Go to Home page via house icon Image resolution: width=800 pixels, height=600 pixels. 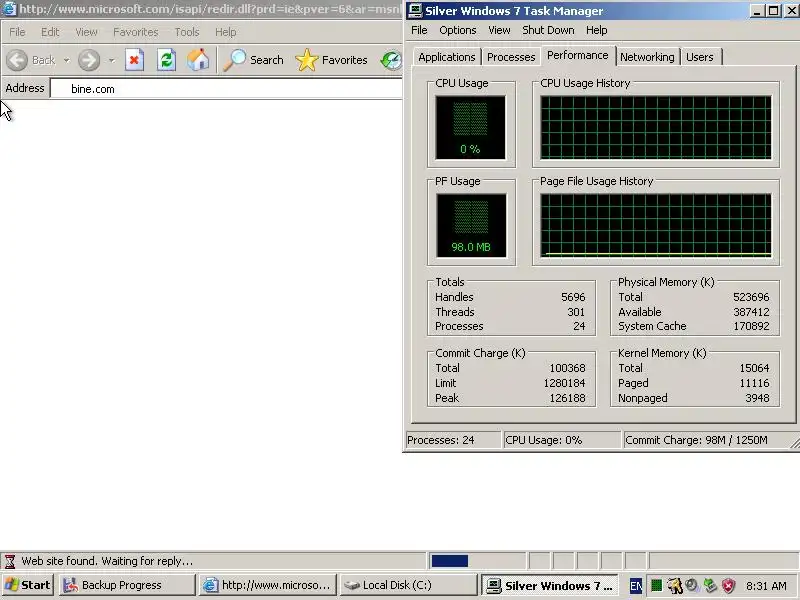[198, 60]
